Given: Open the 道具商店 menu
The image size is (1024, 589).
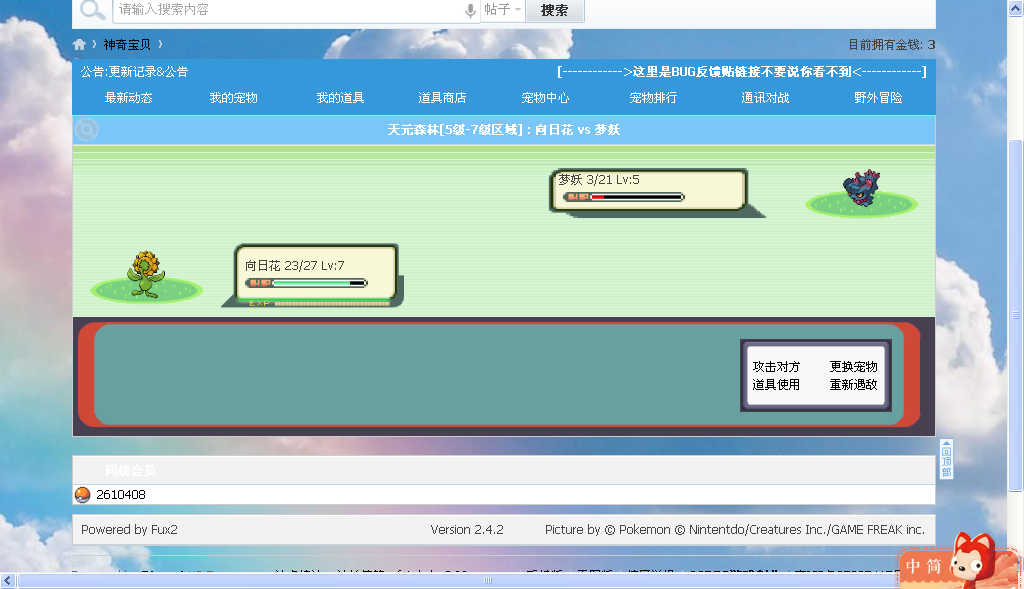Looking at the screenshot, I should click(442, 98).
